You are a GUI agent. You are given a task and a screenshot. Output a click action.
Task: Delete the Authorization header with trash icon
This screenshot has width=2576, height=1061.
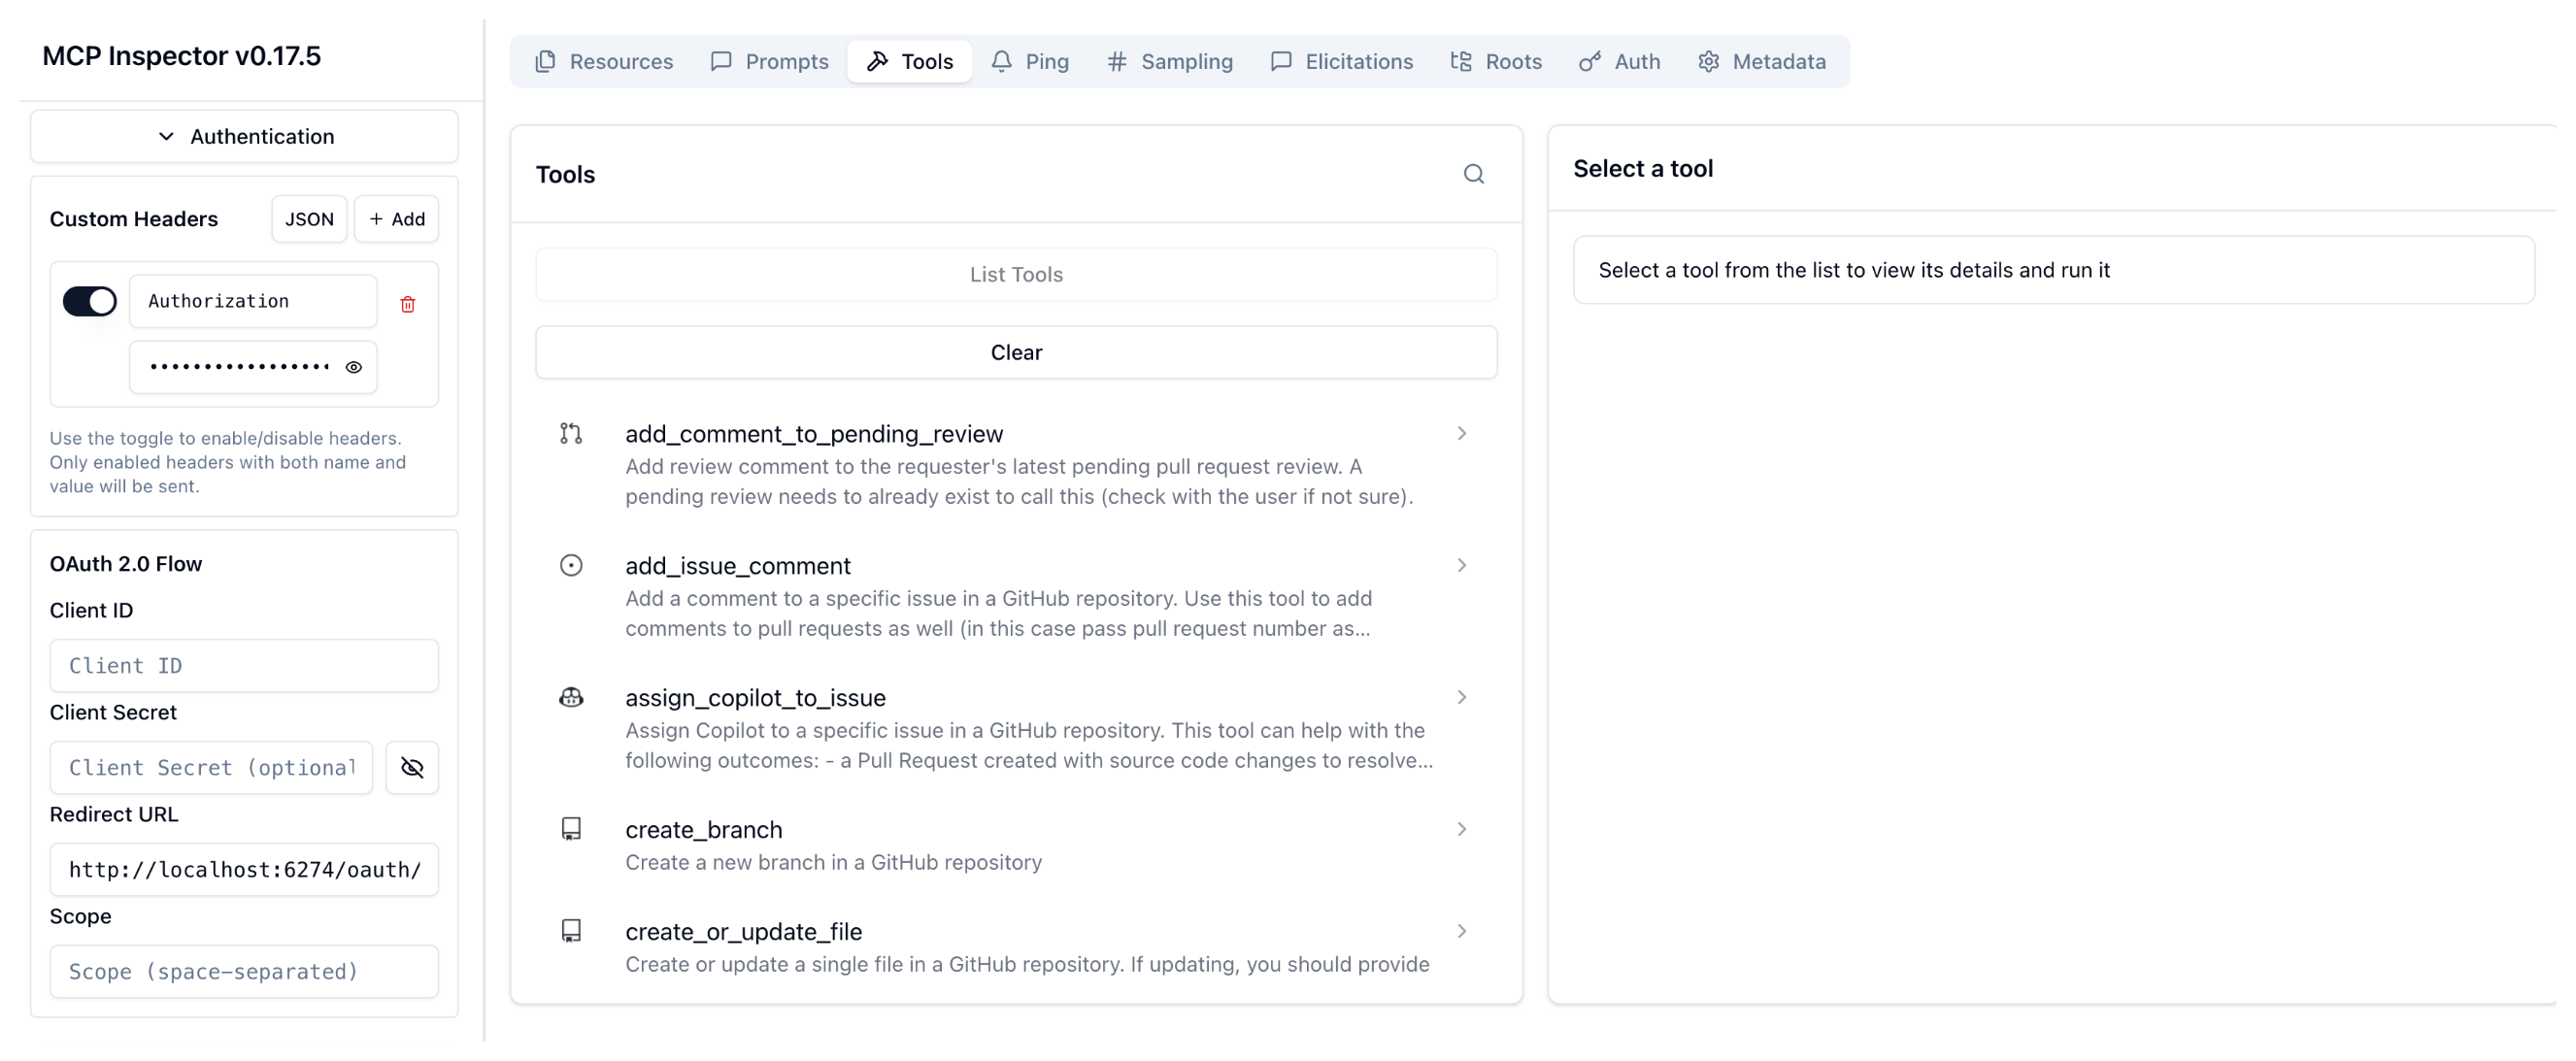(x=407, y=304)
